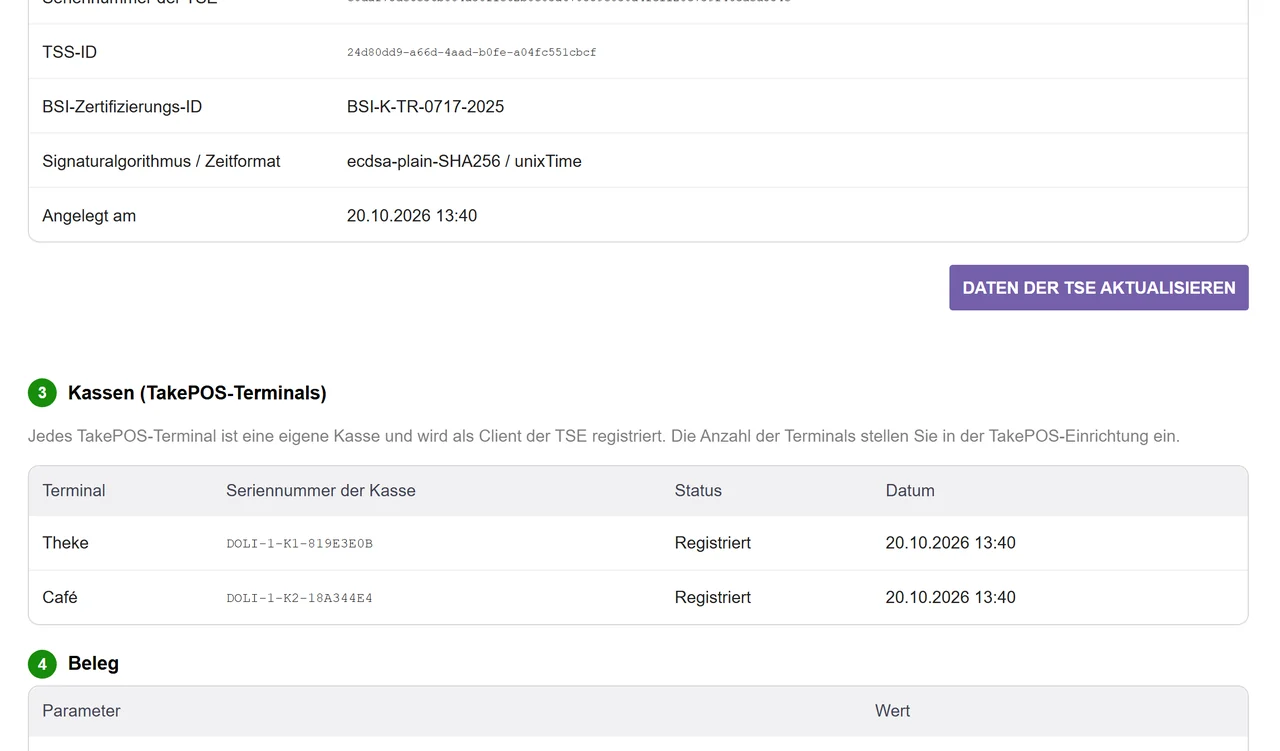The width and height of the screenshot is (1280, 751).
Task: Click the Parameter column header
Action: [81, 711]
